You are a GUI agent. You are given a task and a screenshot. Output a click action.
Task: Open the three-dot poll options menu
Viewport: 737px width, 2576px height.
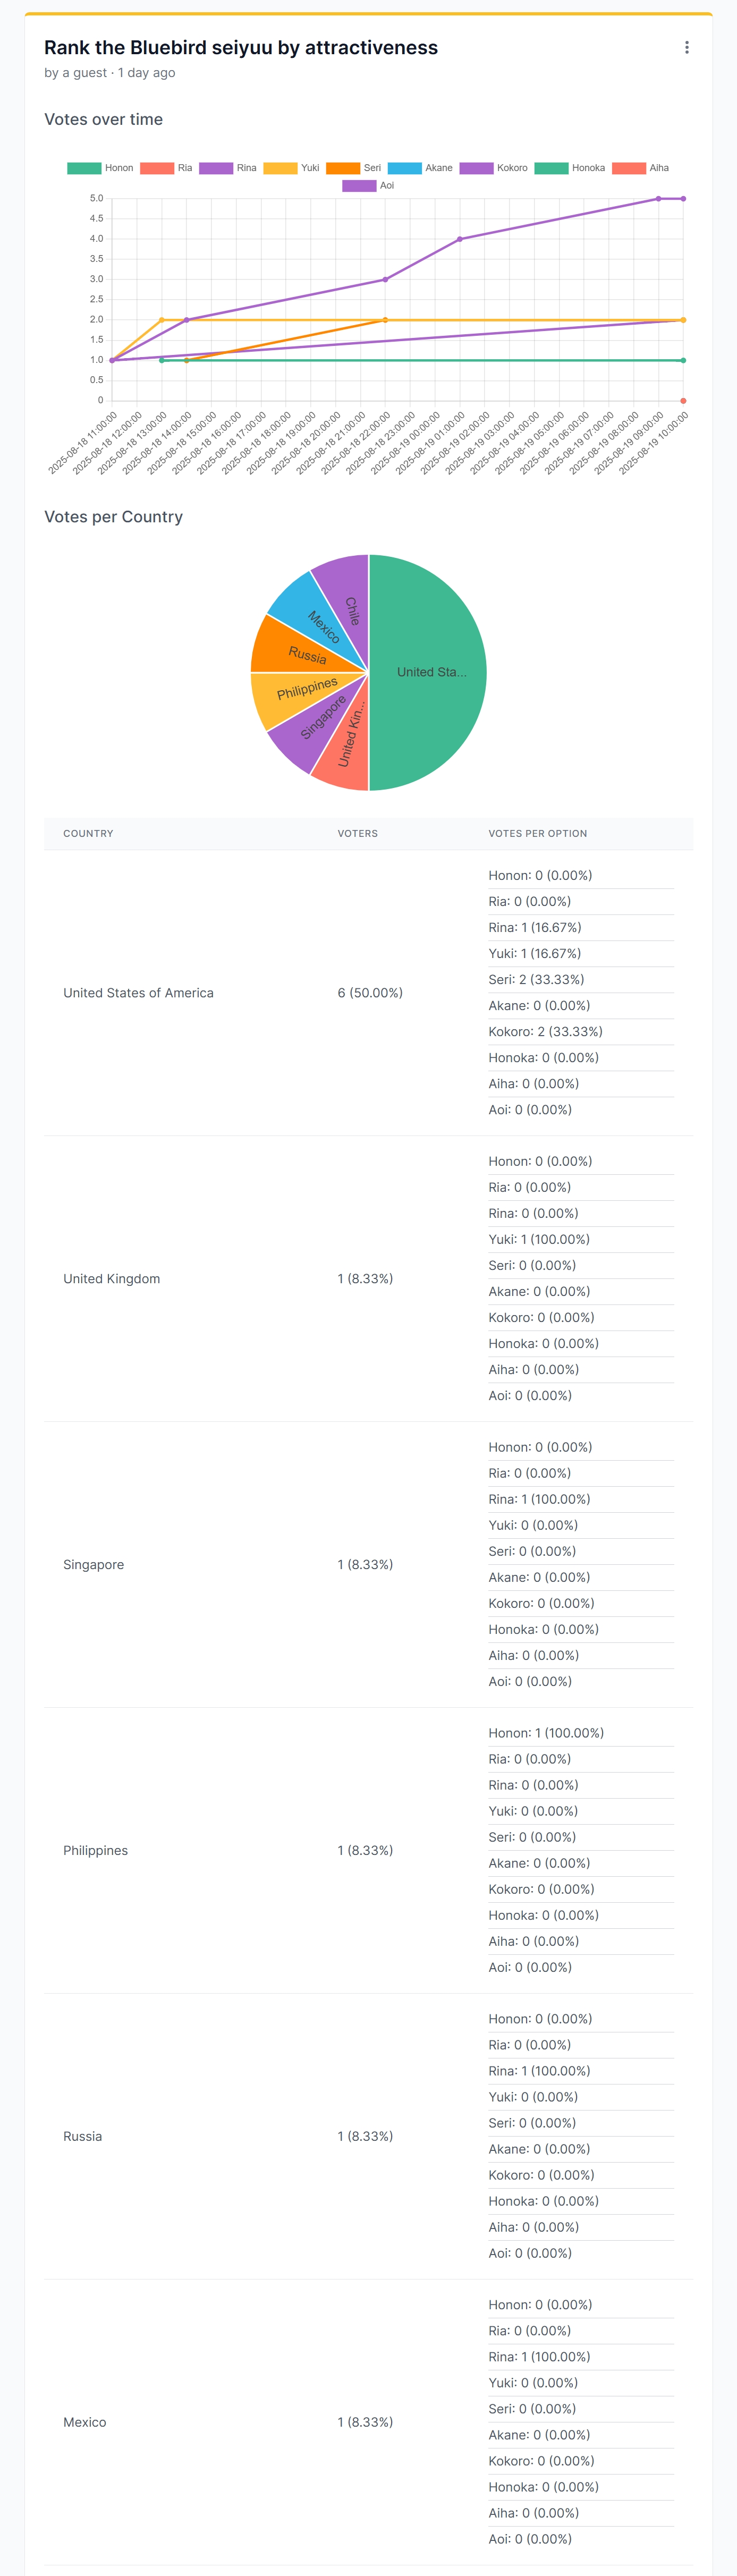[x=686, y=48]
